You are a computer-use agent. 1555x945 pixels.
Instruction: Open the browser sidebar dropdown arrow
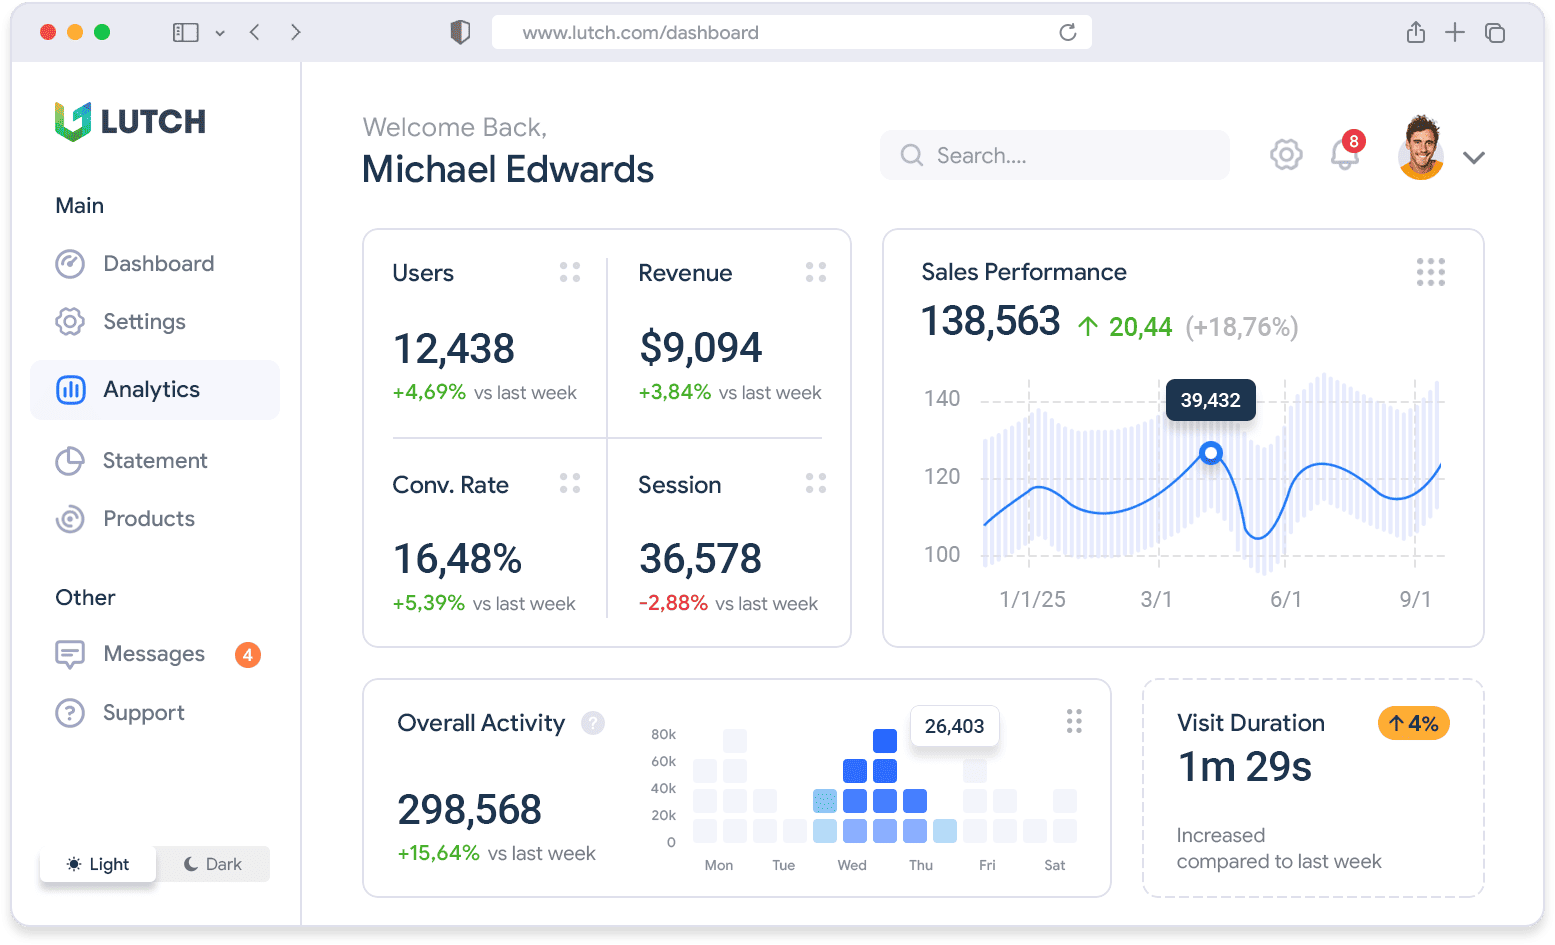coord(220,33)
